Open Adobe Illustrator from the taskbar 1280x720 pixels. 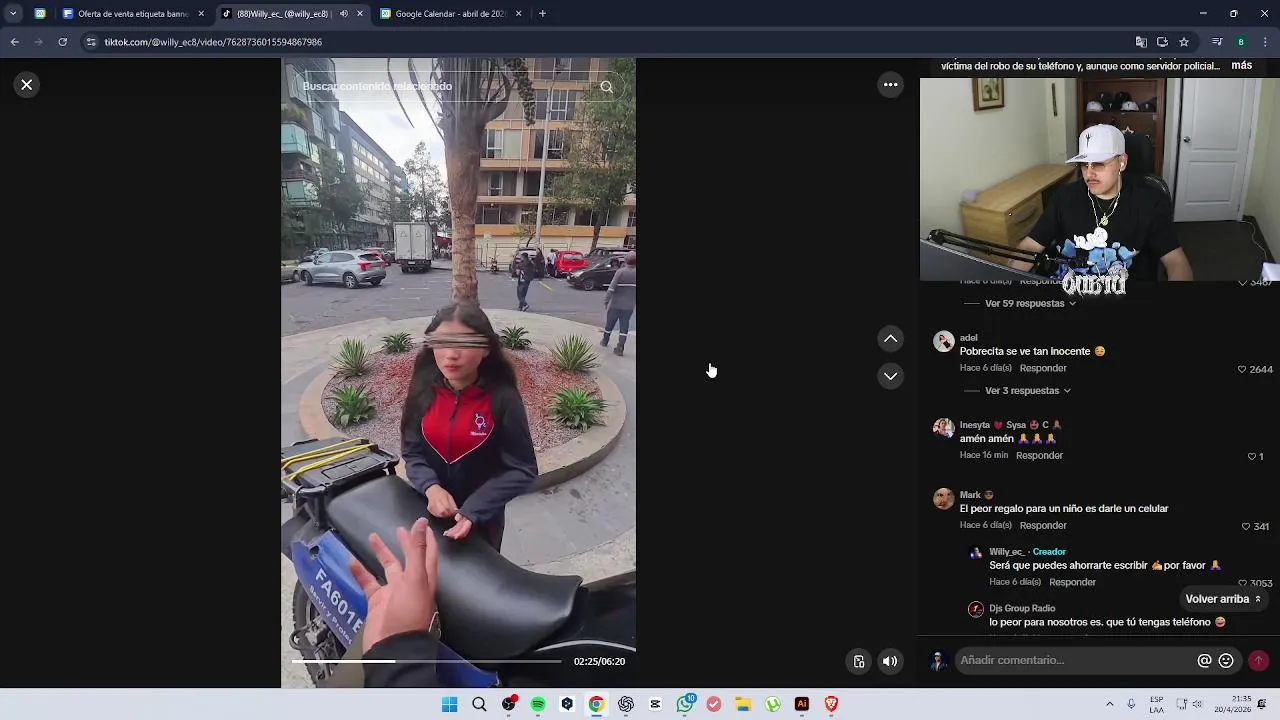pyautogui.click(x=802, y=704)
